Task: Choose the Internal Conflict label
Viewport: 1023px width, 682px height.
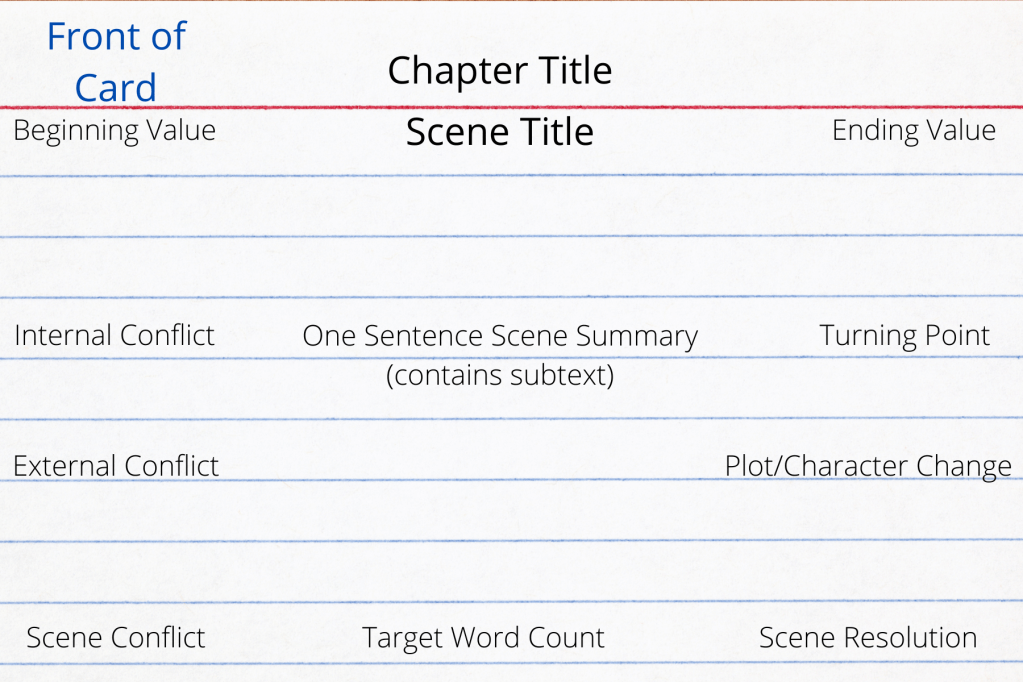Action: (114, 335)
